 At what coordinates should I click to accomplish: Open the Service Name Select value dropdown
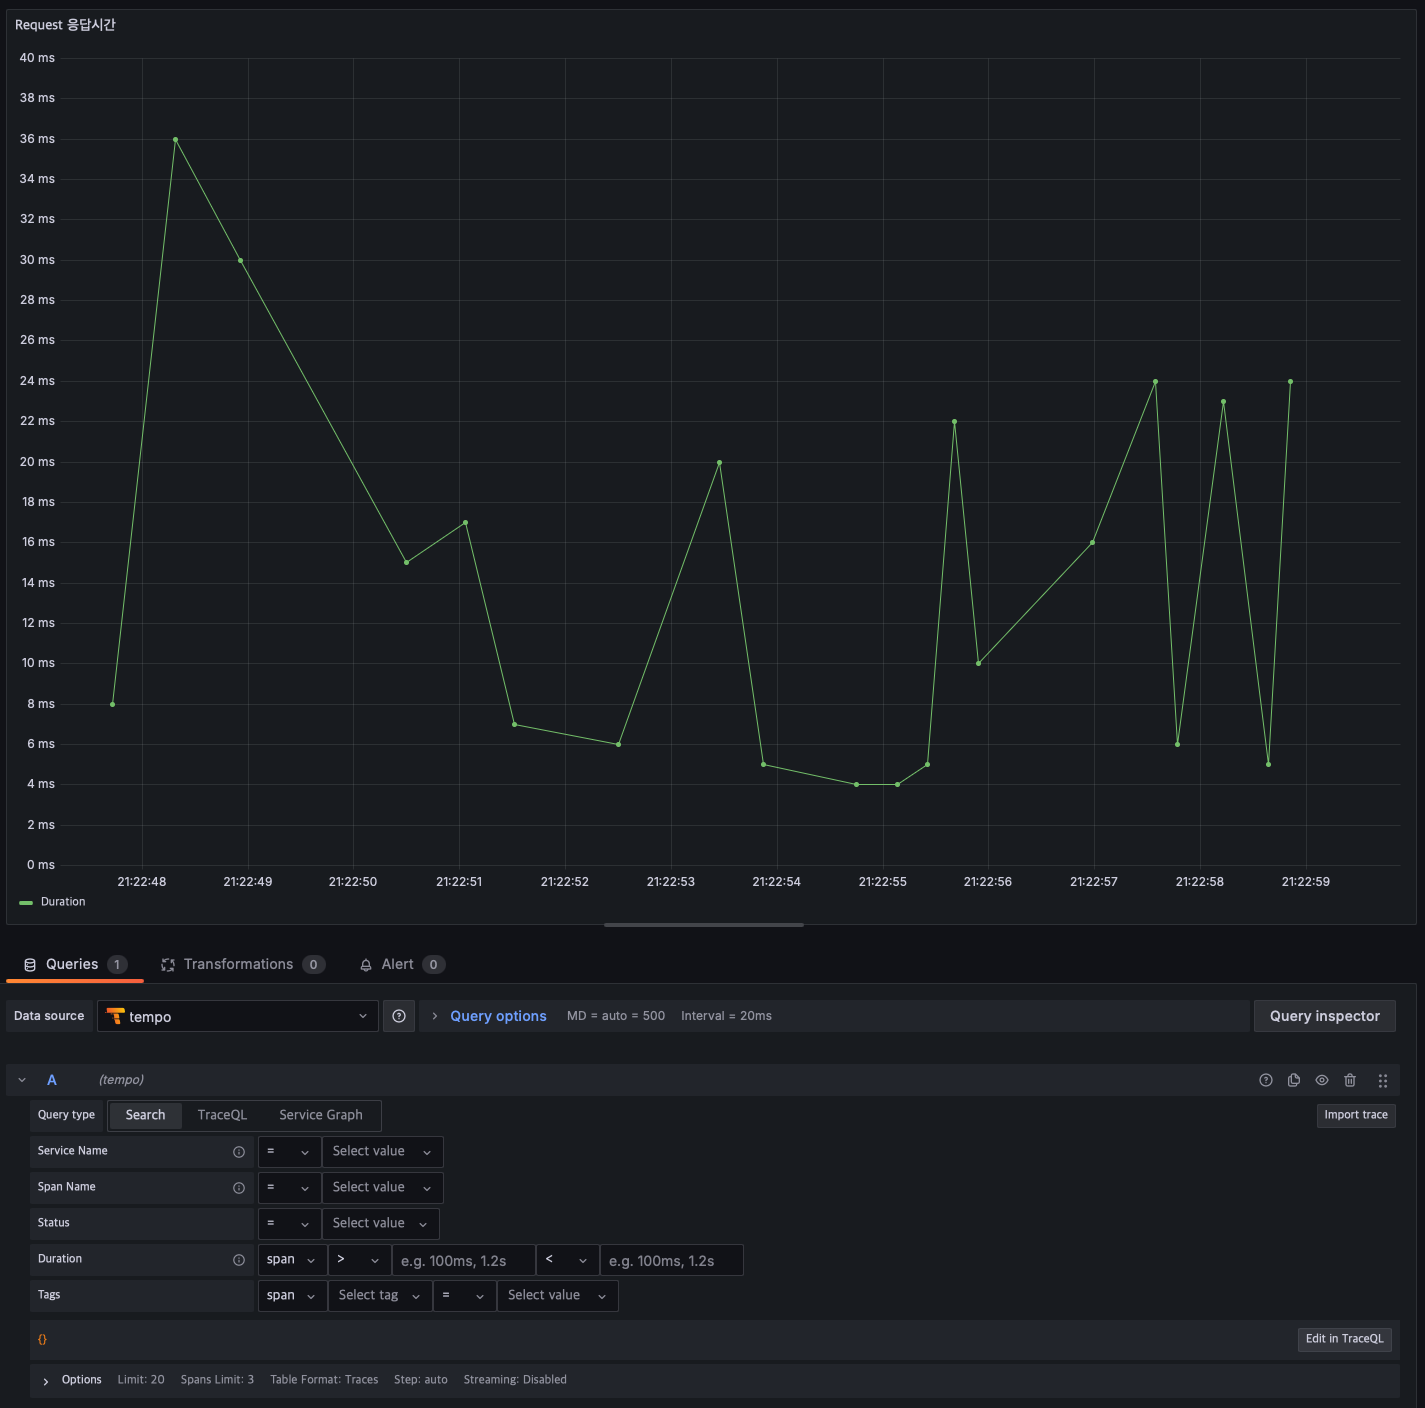point(381,1152)
